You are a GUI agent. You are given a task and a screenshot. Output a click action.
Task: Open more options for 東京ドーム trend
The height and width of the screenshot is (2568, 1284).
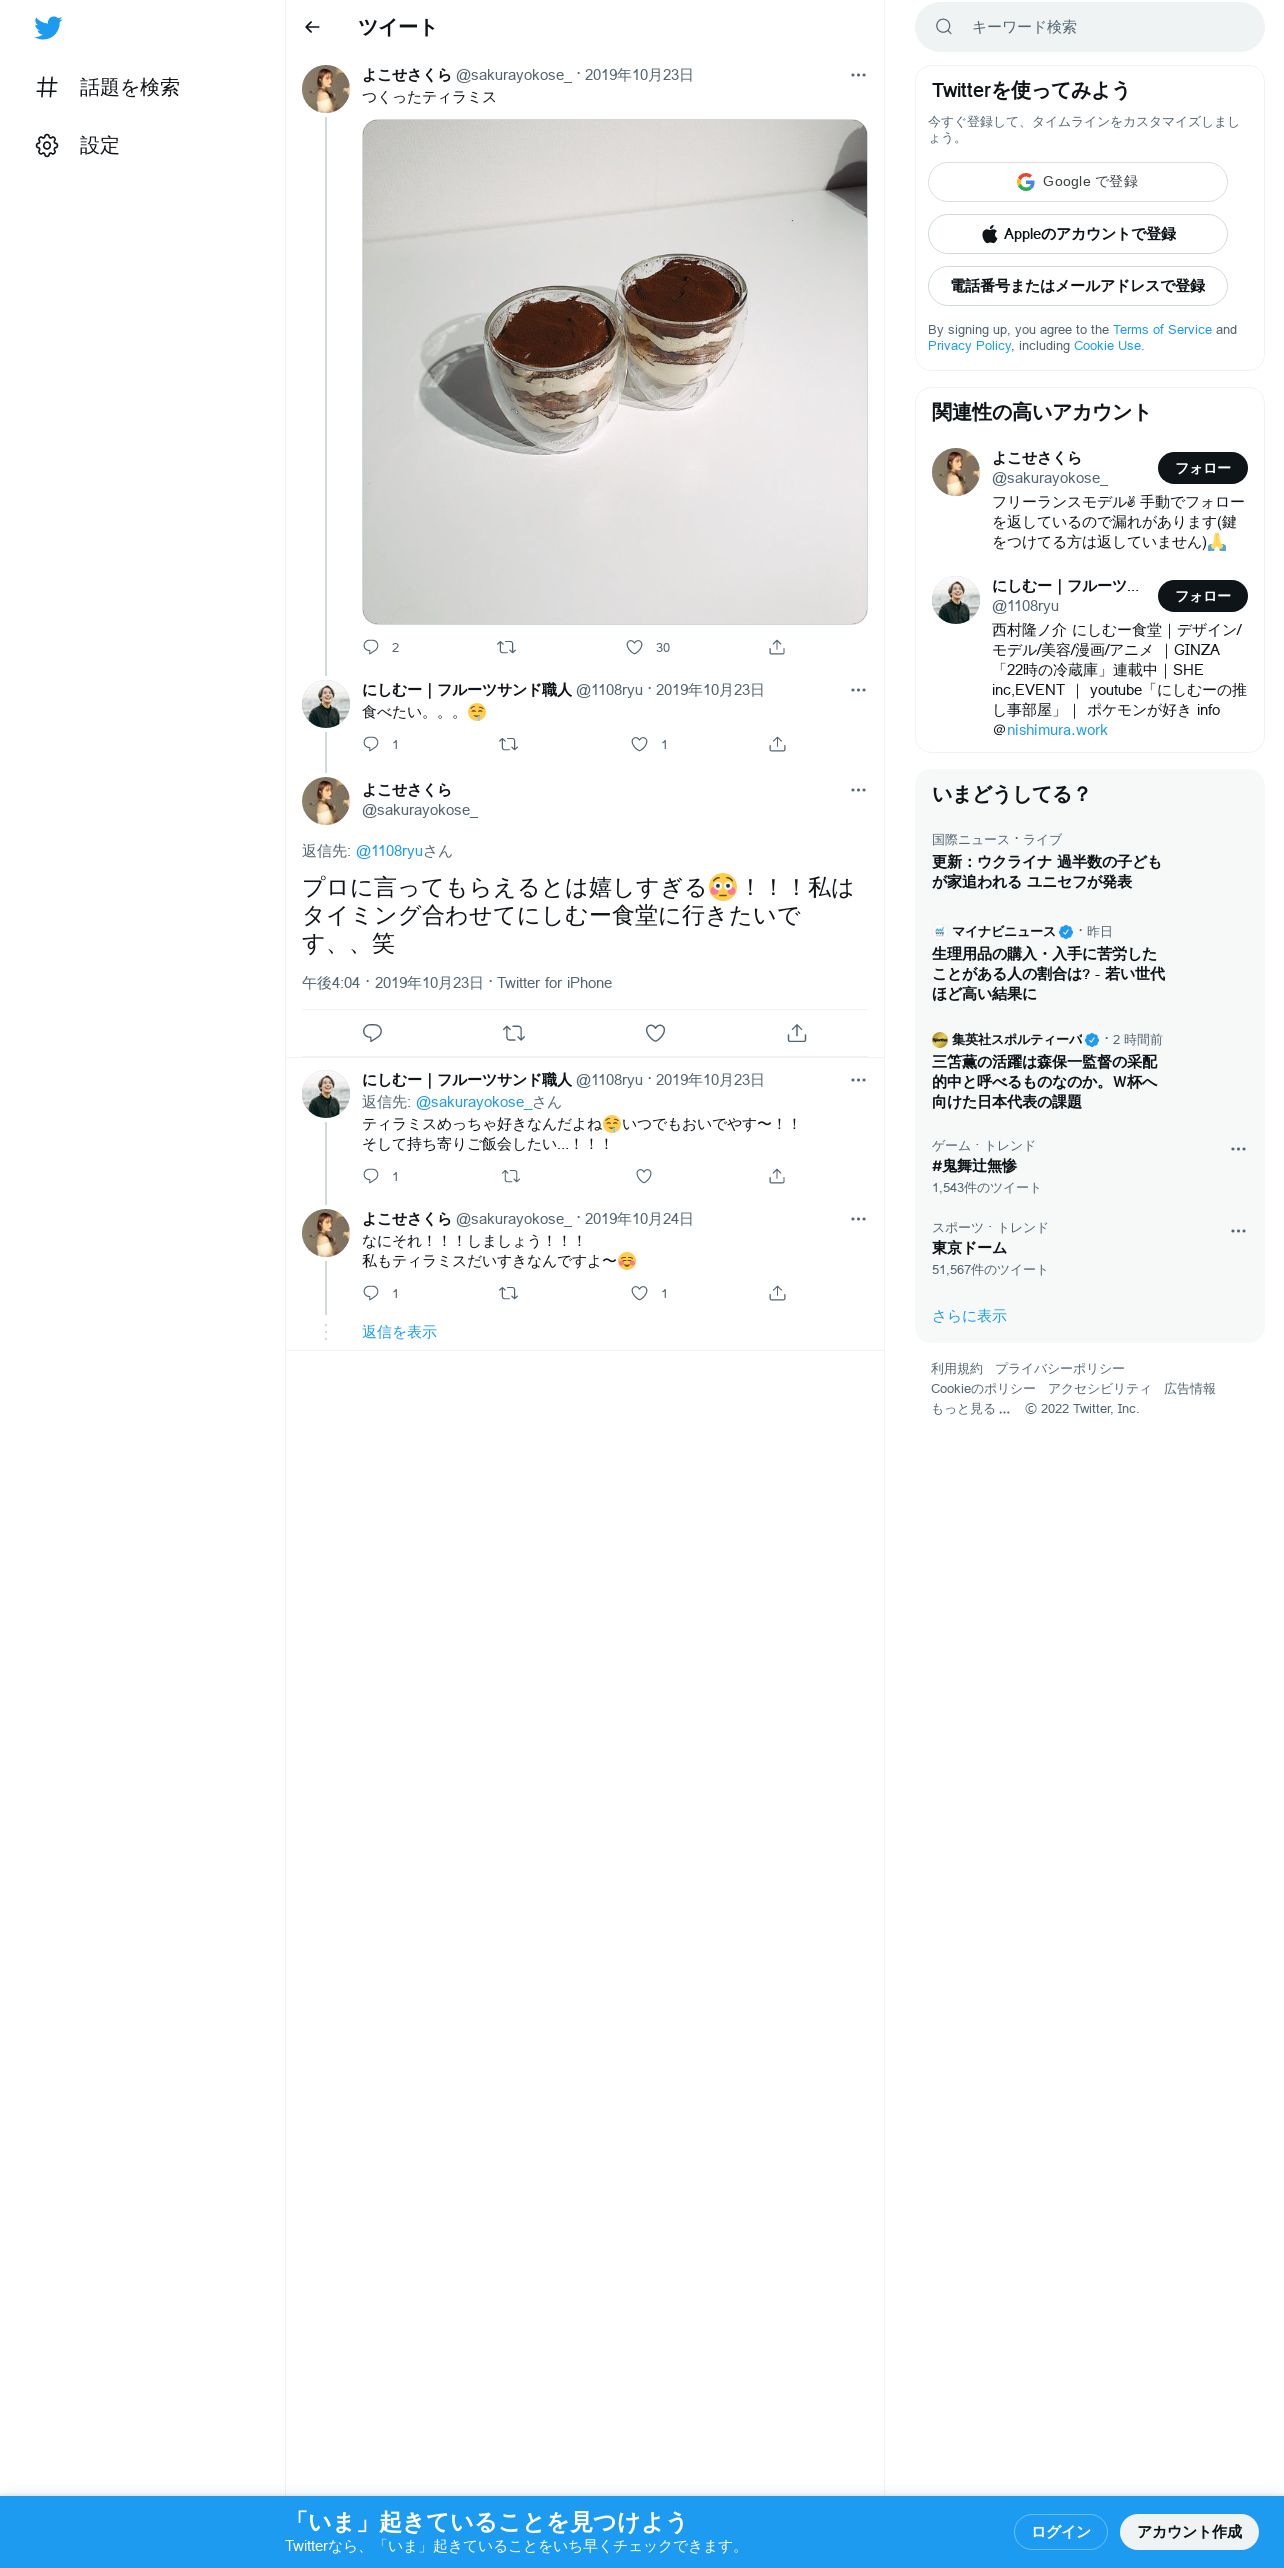[x=1238, y=1231]
